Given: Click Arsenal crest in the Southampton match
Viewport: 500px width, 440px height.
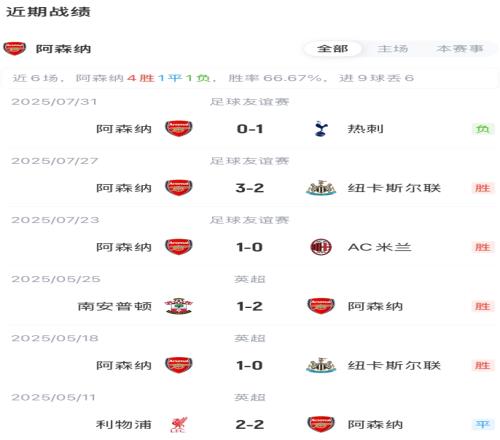Looking at the screenshot, I should [321, 306].
